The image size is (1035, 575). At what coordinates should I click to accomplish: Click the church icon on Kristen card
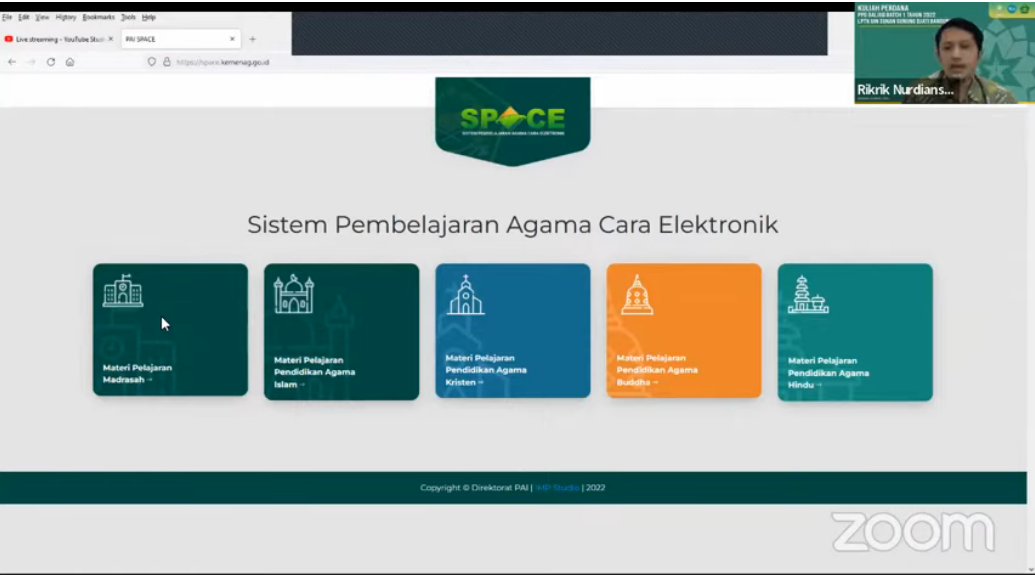(465, 294)
